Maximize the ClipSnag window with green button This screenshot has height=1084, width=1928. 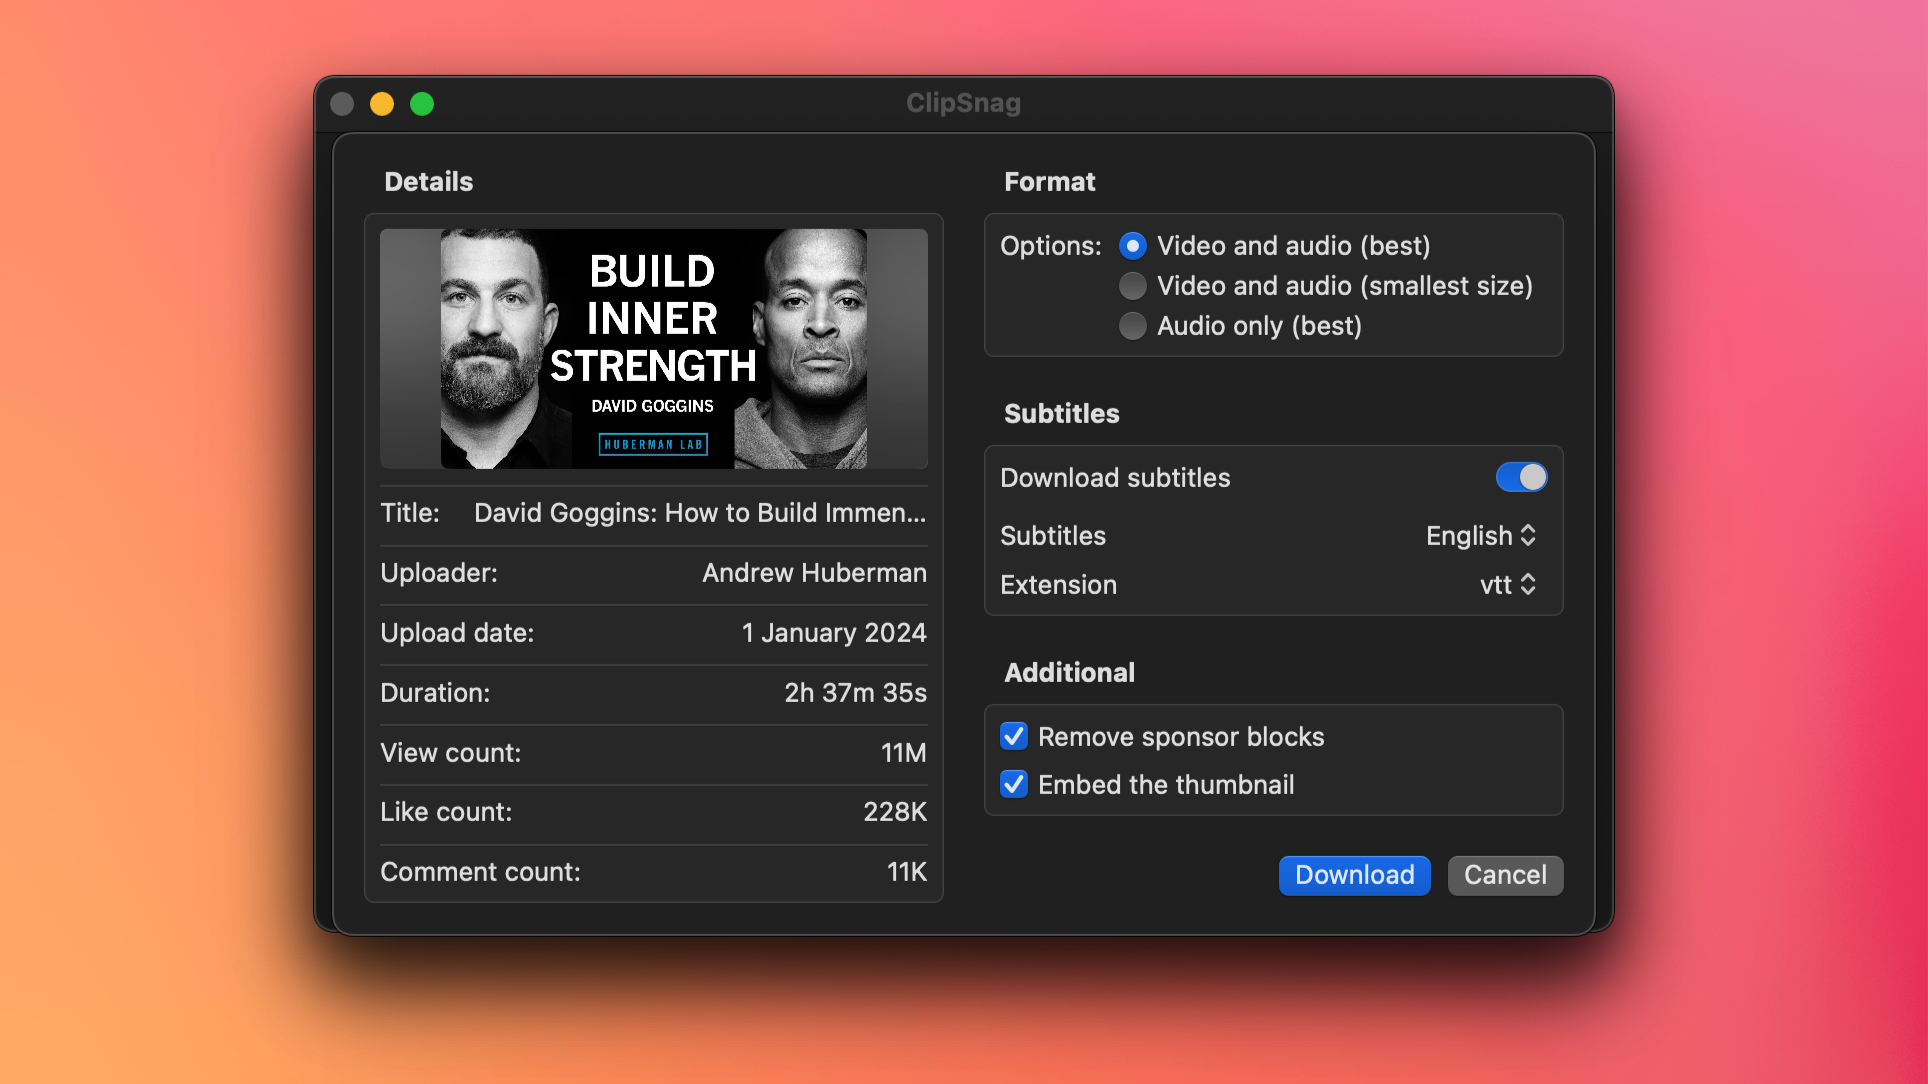(x=422, y=104)
